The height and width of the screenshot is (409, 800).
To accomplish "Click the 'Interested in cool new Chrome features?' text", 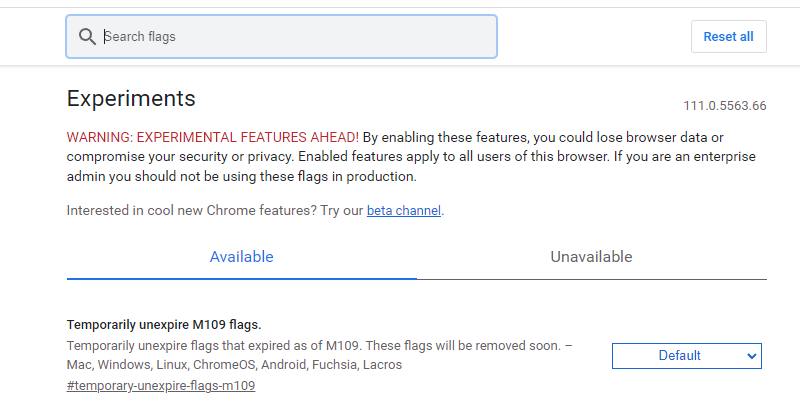I will point(214,211).
